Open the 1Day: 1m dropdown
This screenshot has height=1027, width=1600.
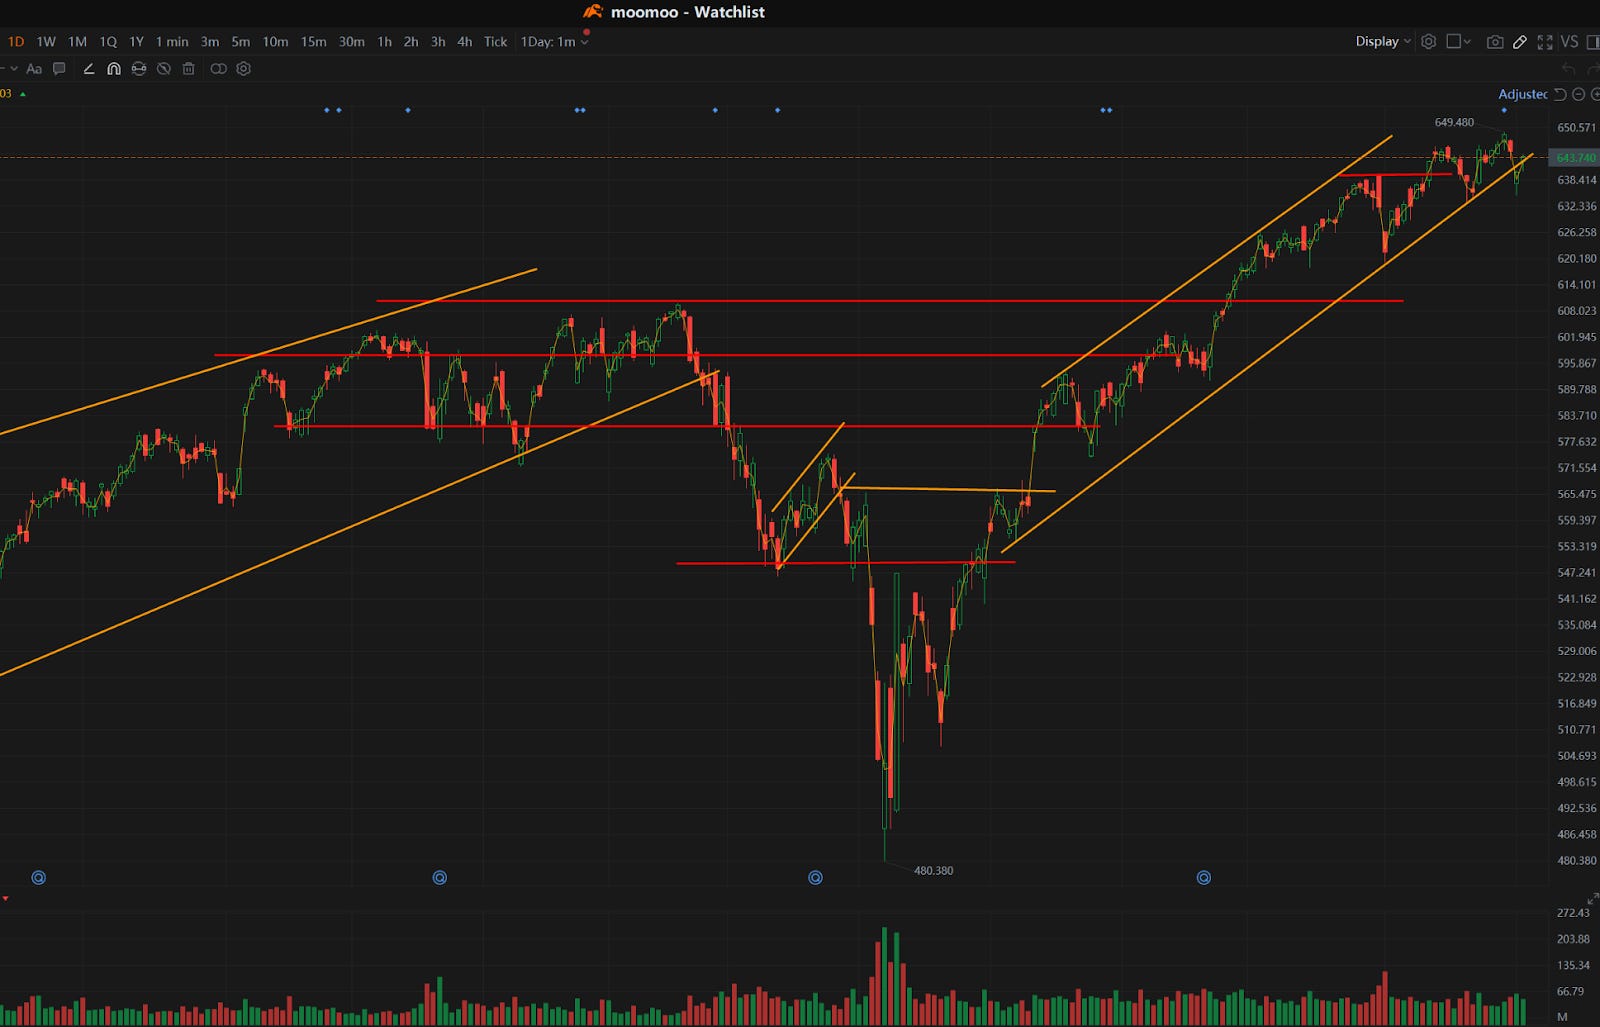click(x=555, y=41)
